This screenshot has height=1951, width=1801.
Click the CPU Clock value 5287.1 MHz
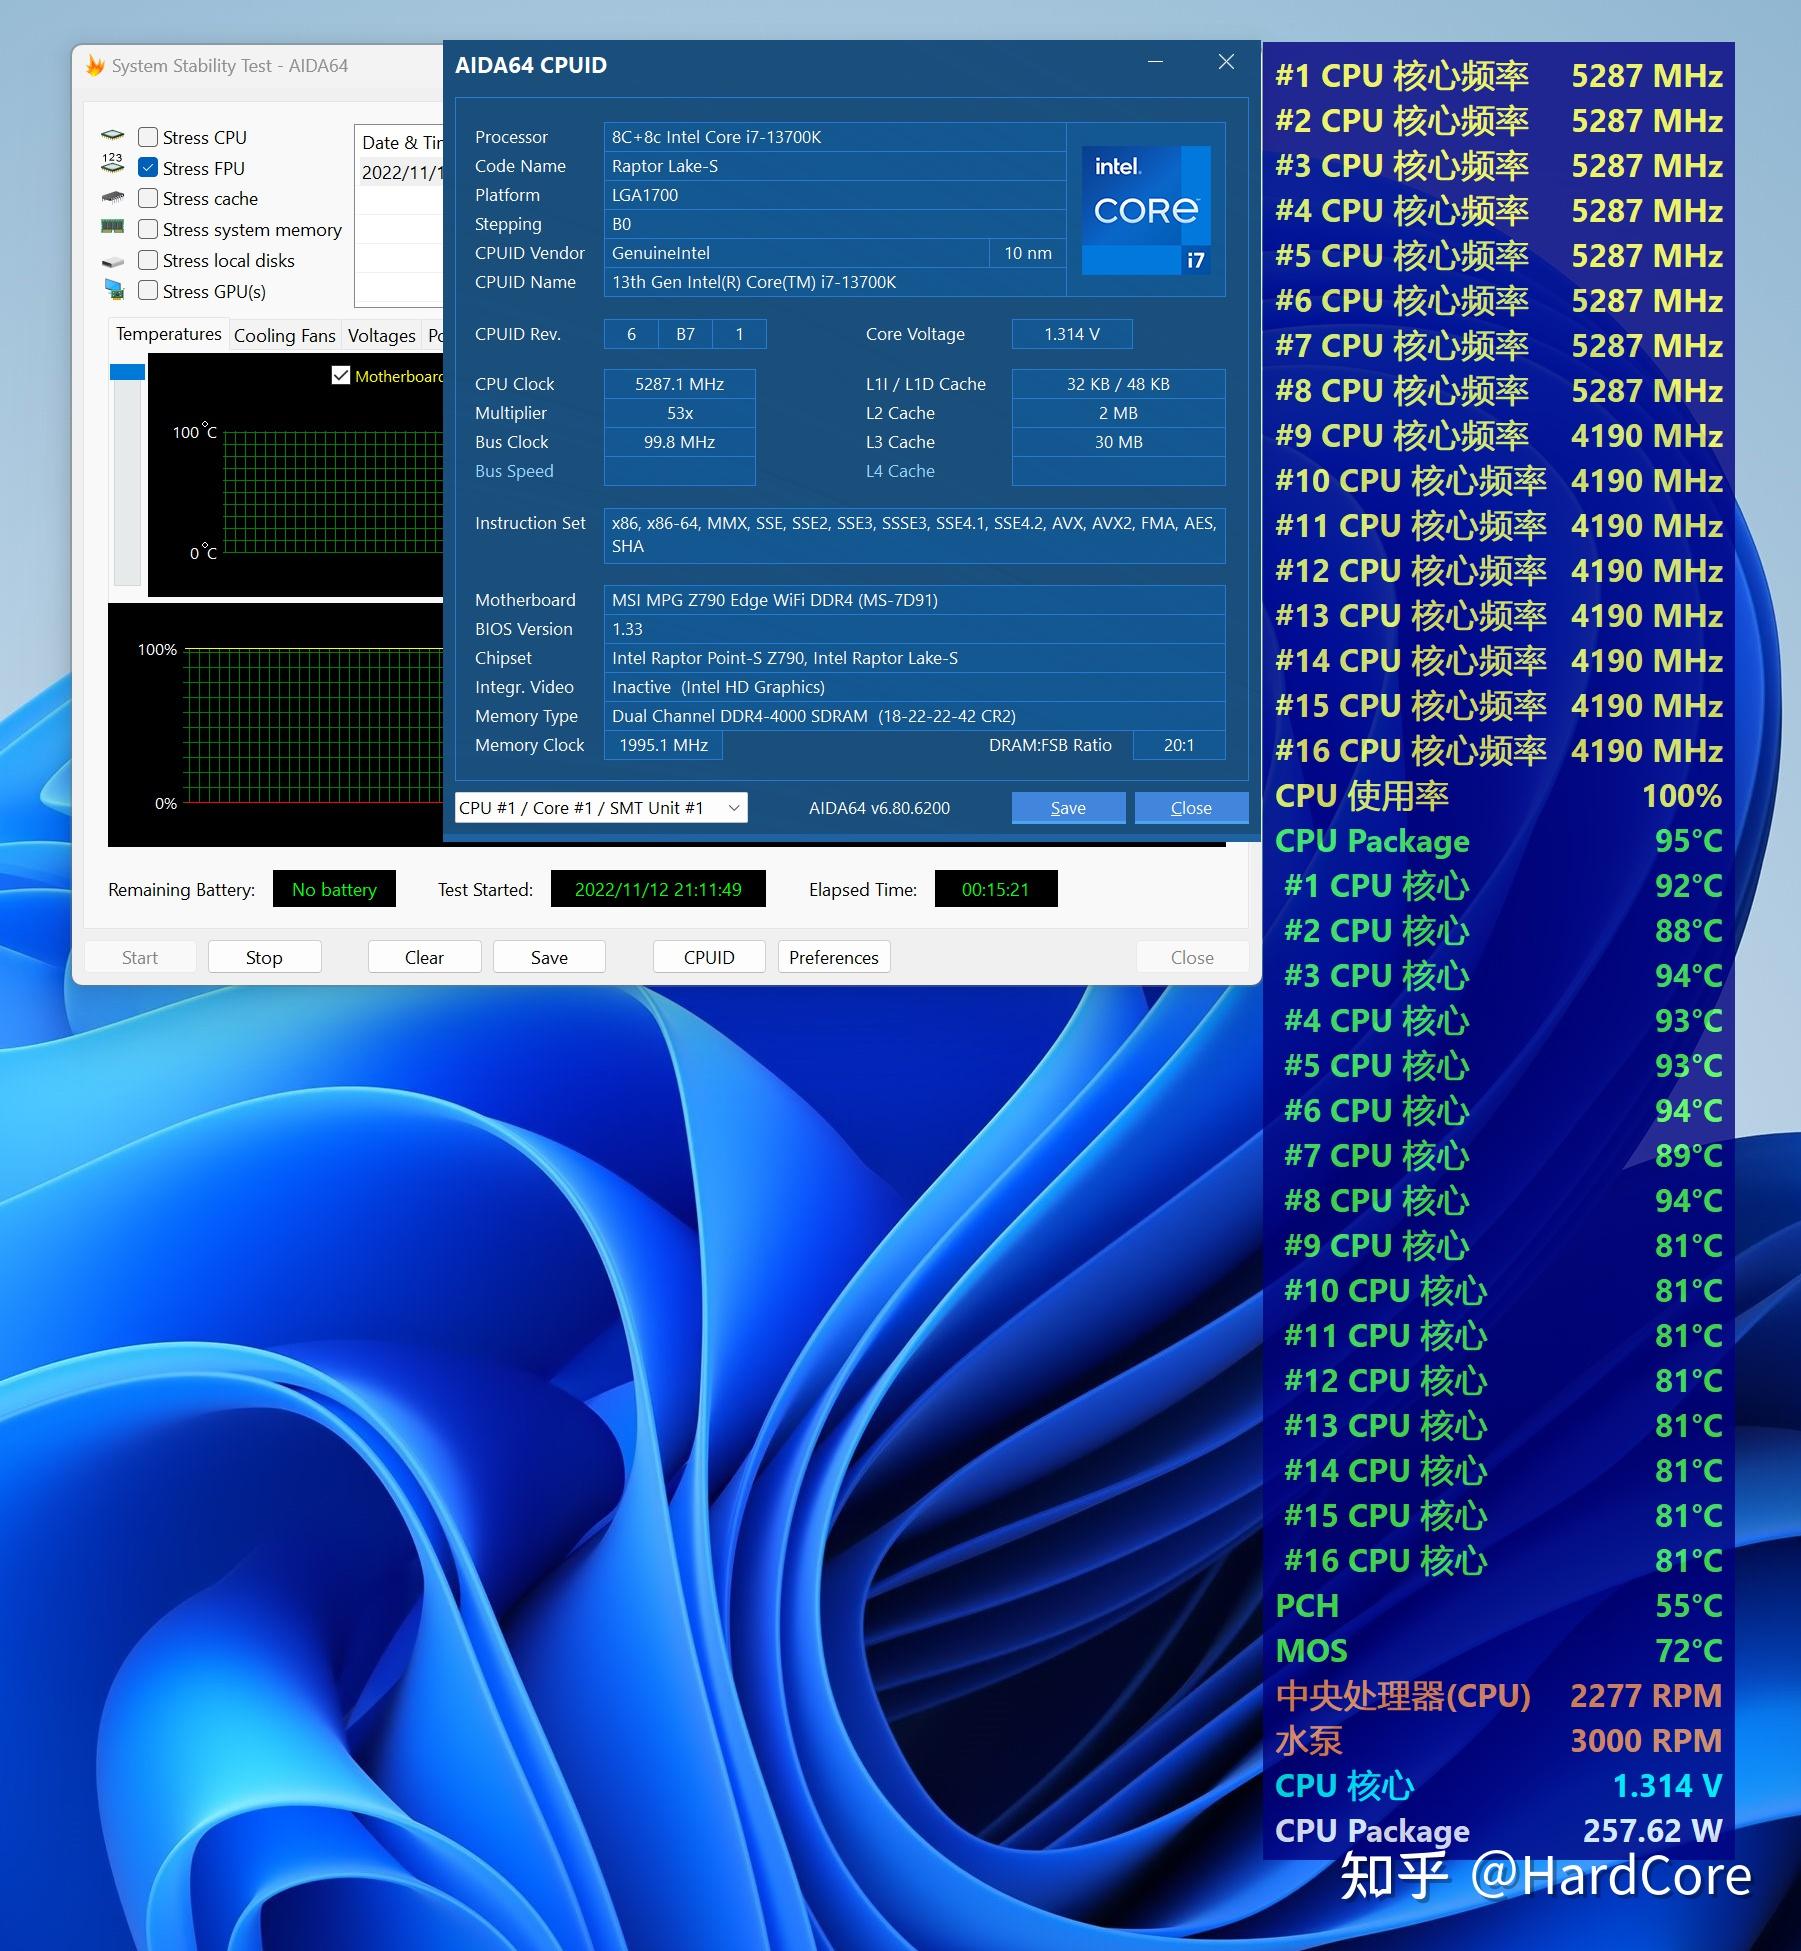click(x=679, y=384)
